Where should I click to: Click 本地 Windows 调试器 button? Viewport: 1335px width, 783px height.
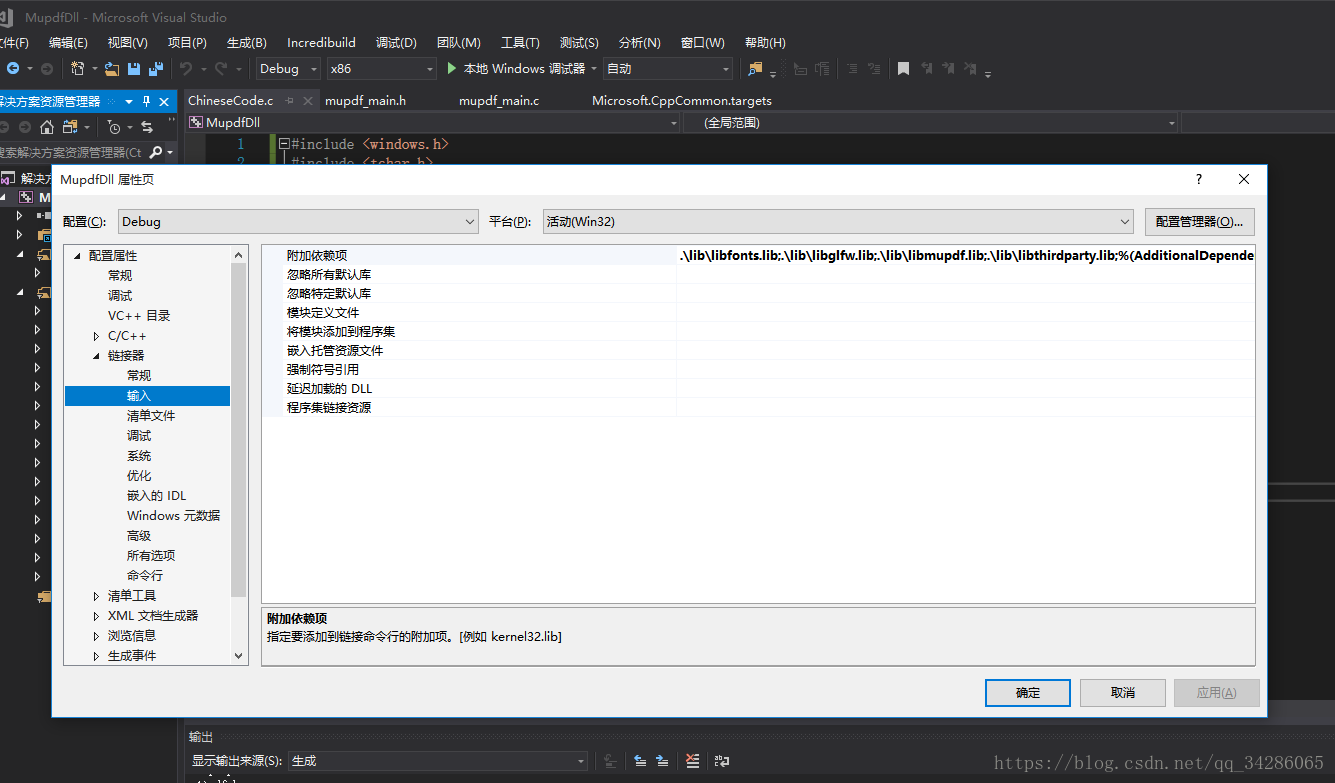click(x=521, y=69)
